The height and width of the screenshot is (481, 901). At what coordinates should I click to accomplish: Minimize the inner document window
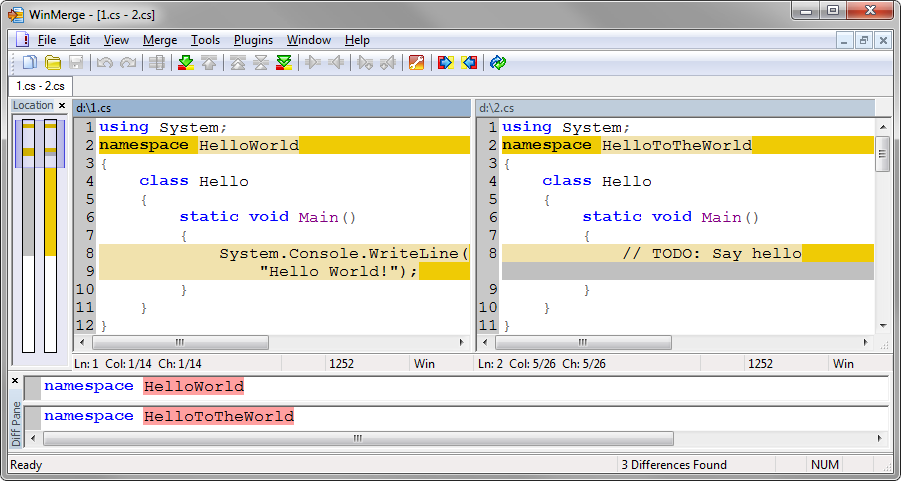[844, 40]
